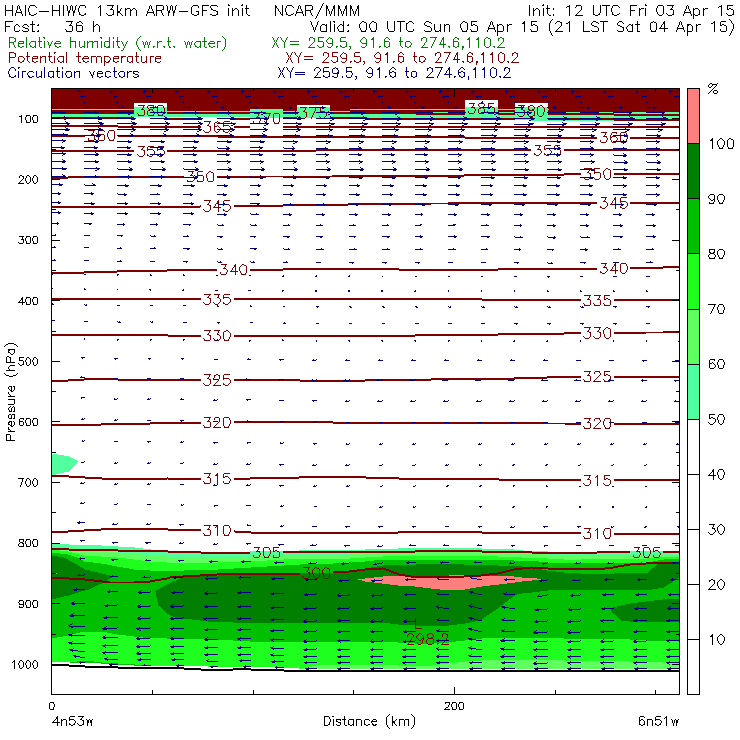Screen dimensions: 740x740
Task: Click the '10' colorbar label
Action: [716, 640]
